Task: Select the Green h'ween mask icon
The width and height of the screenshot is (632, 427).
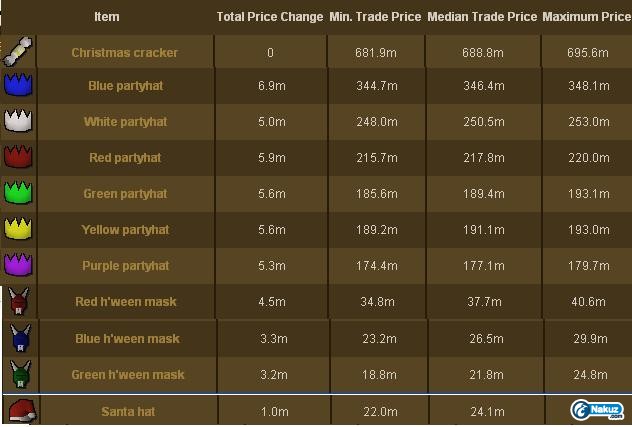Action: click(x=18, y=374)
